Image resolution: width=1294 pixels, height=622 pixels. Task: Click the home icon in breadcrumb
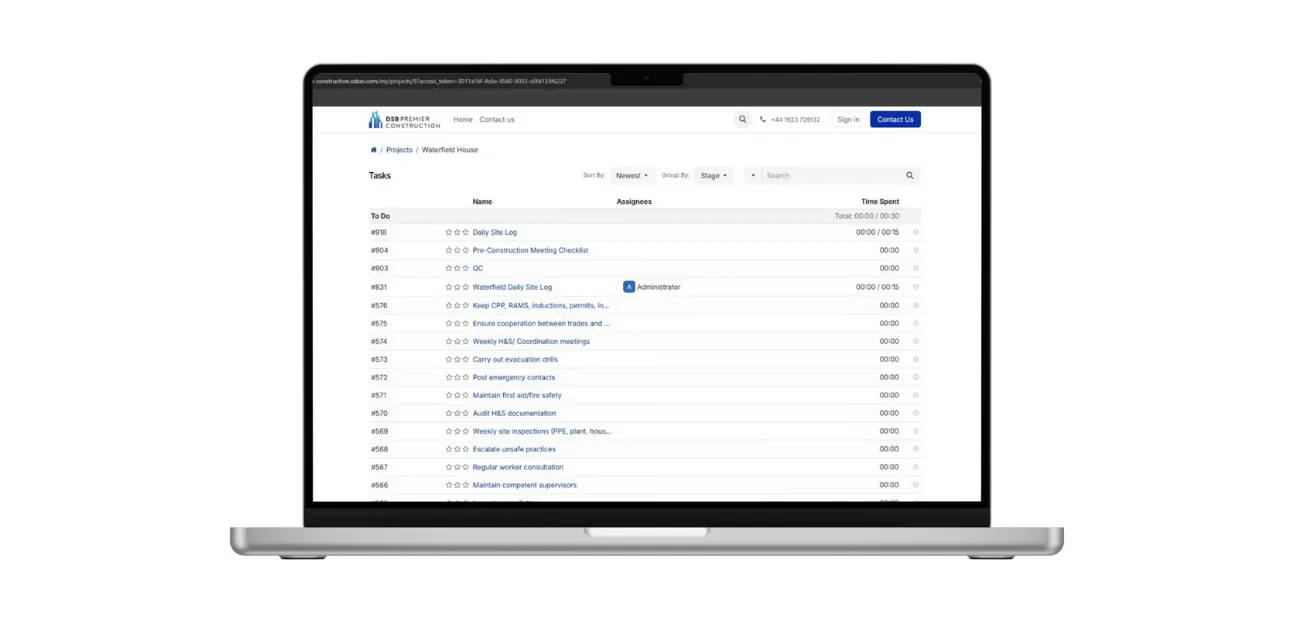[x=374, y=150]
